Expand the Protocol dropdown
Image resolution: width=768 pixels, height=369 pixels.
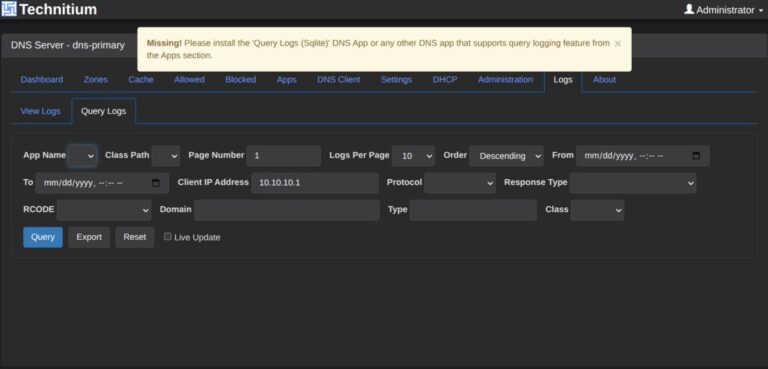click(460, 183)
